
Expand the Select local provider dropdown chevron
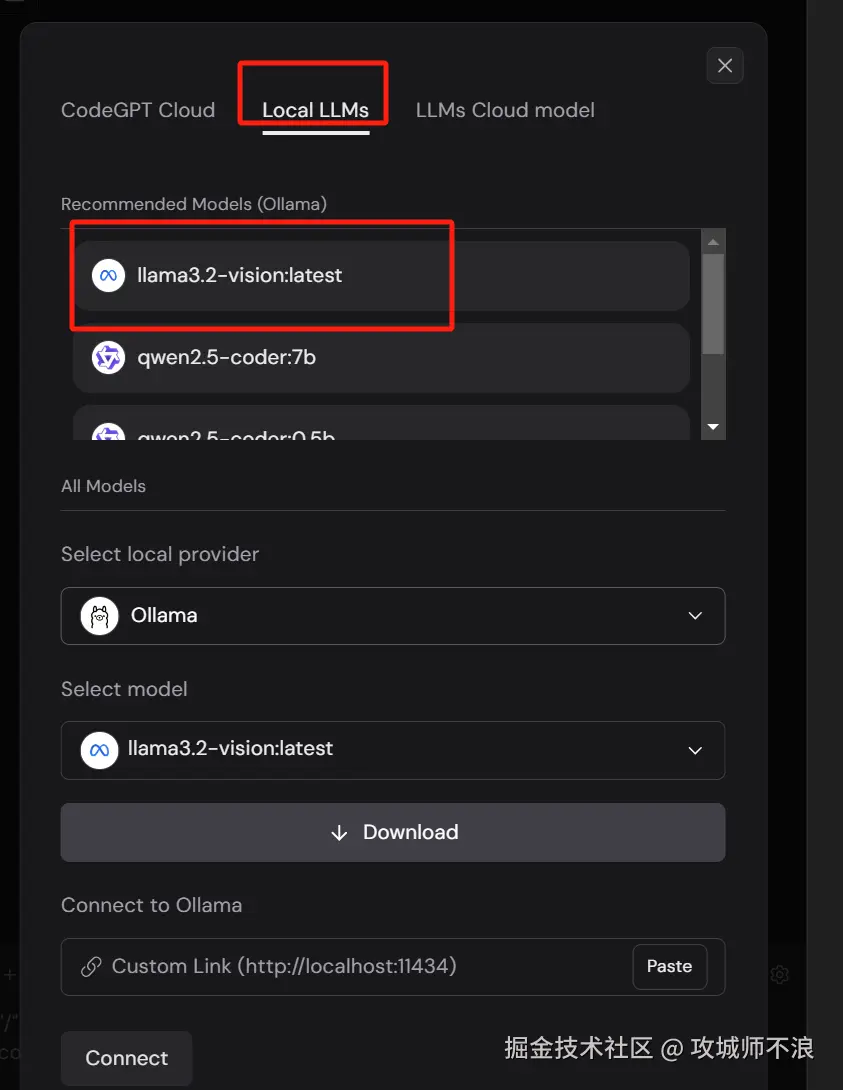tap(695, 616)
